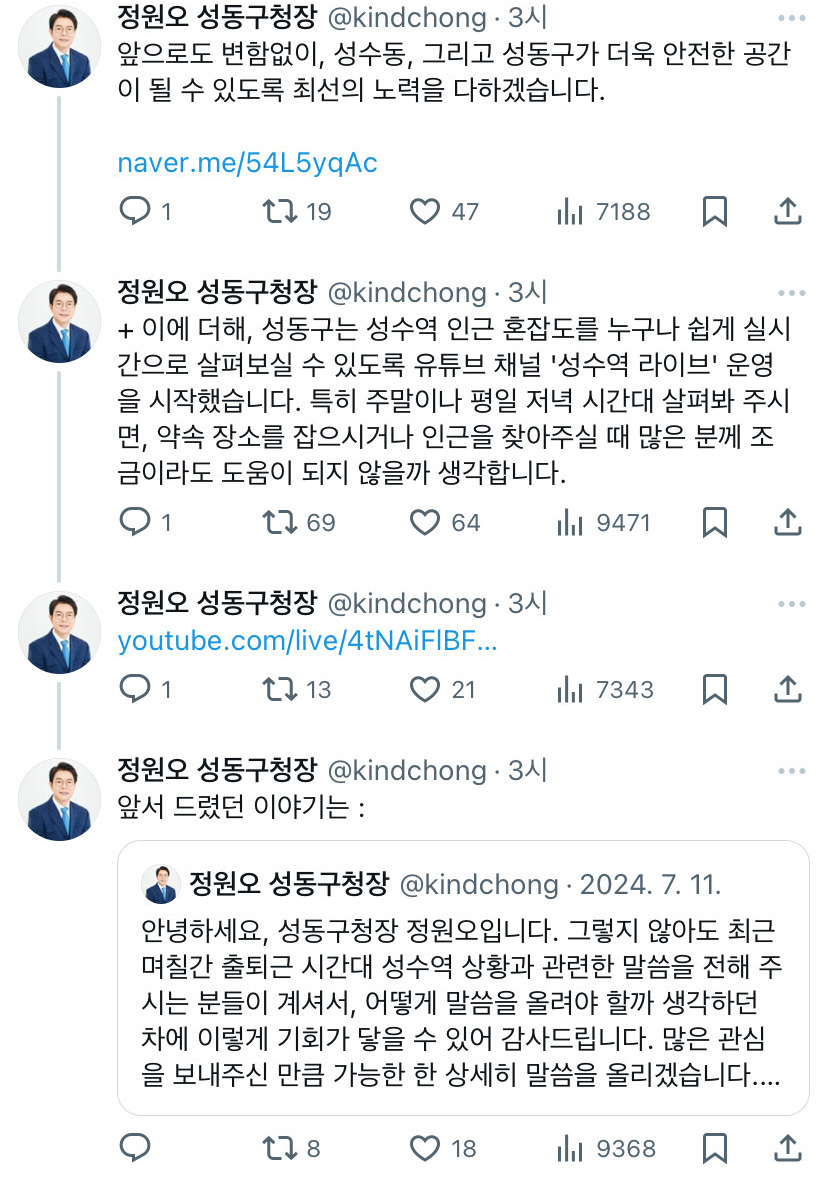Bookmark the naver.me link tweet

[714, 211]
